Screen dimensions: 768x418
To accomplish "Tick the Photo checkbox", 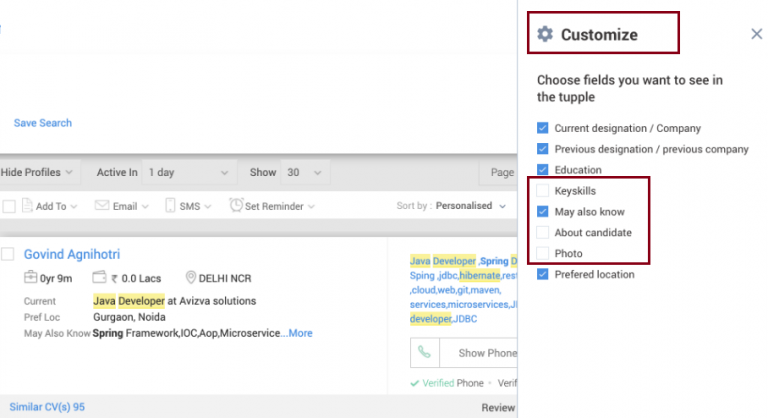I will 543,253.
